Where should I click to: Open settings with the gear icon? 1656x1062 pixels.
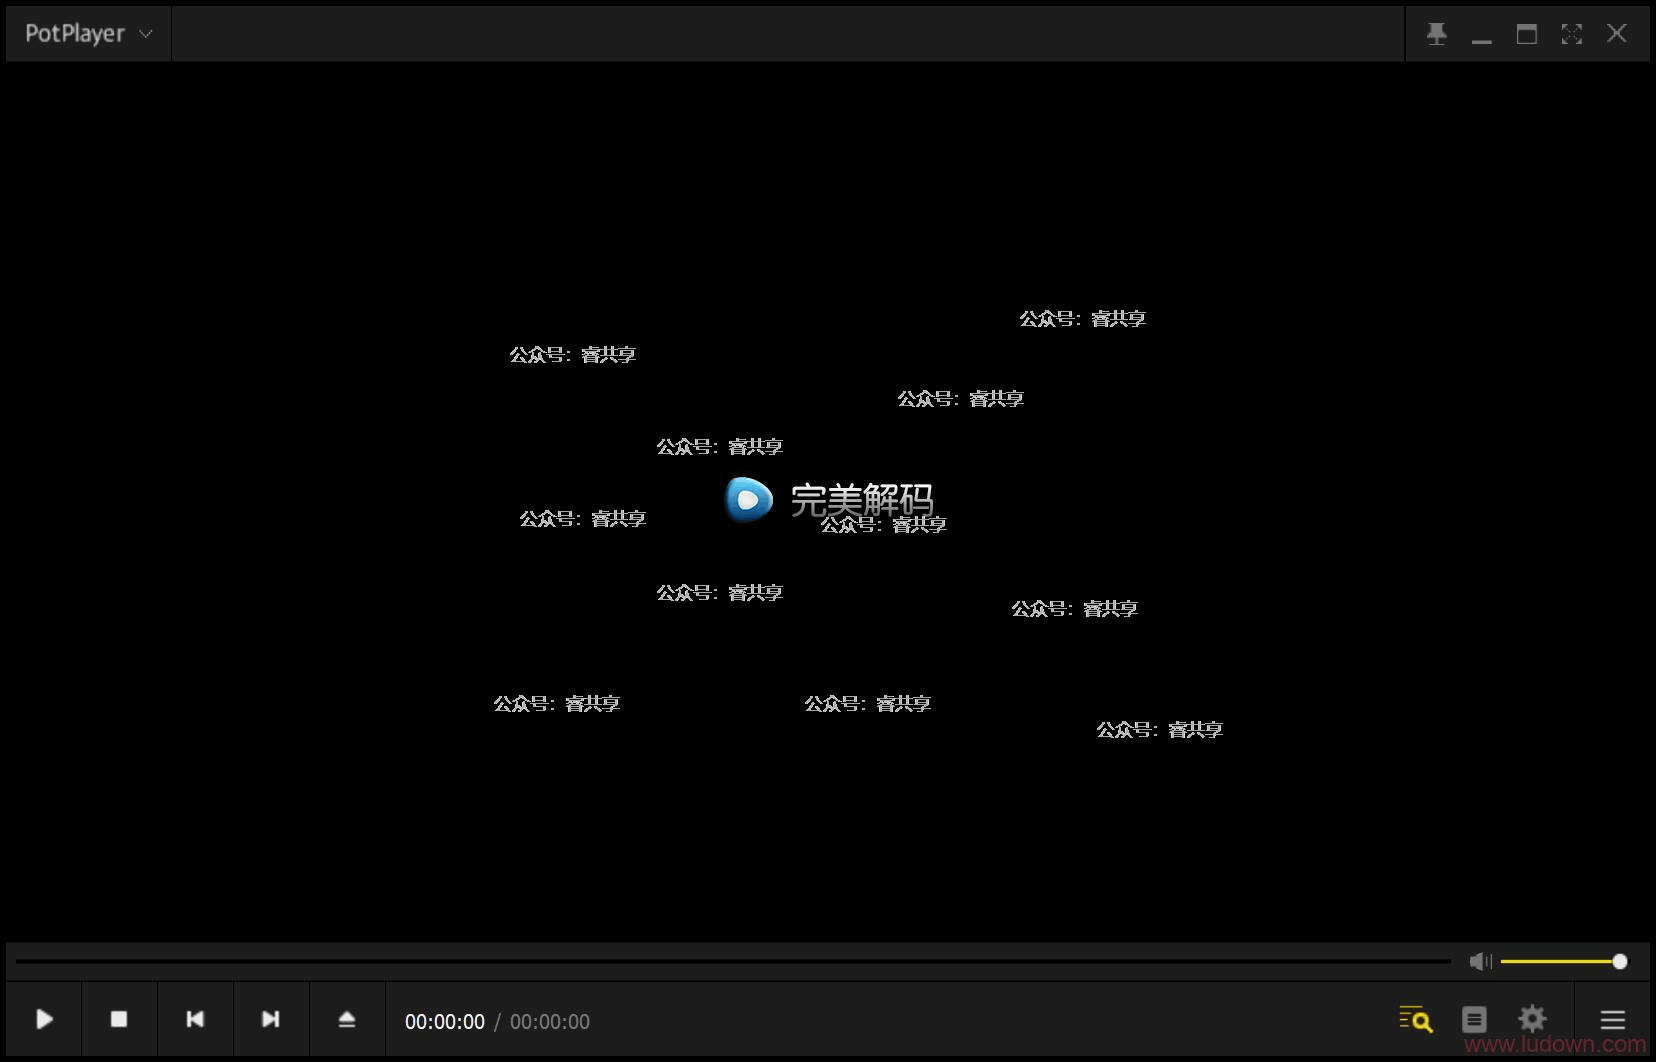[1532, 1019]
